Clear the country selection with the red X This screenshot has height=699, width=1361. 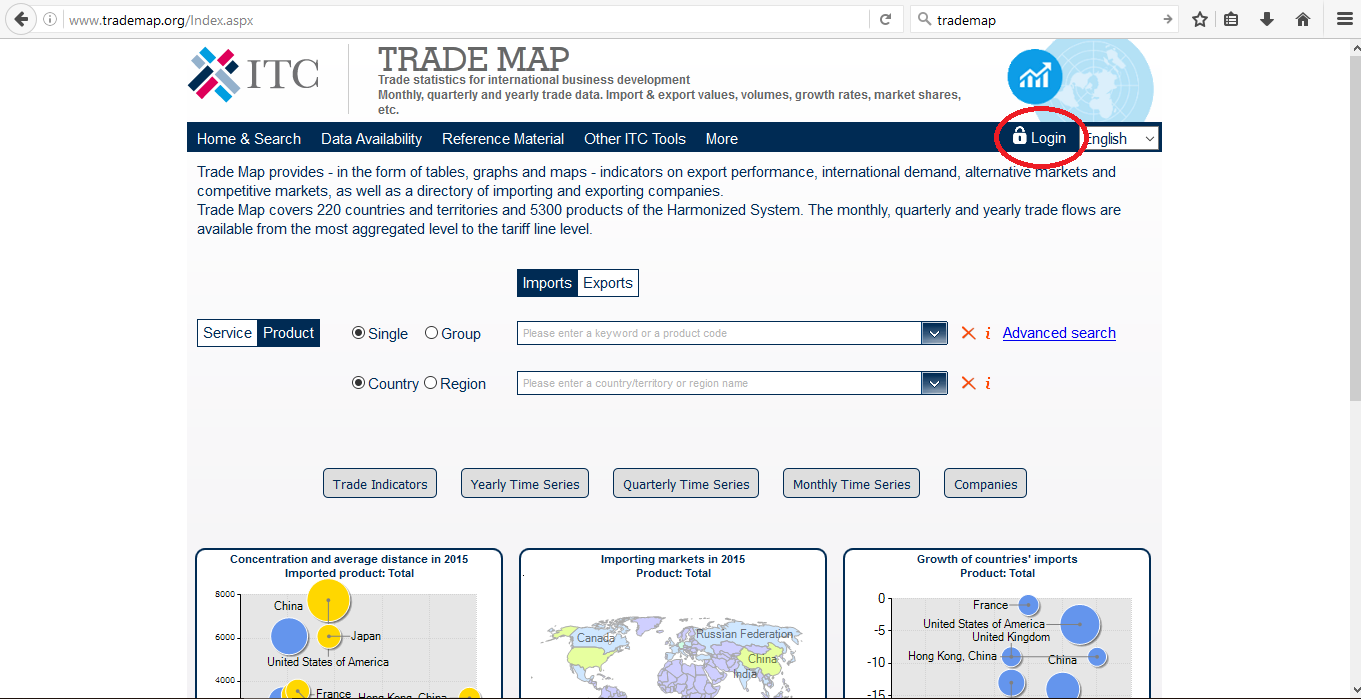coord(967,383)
